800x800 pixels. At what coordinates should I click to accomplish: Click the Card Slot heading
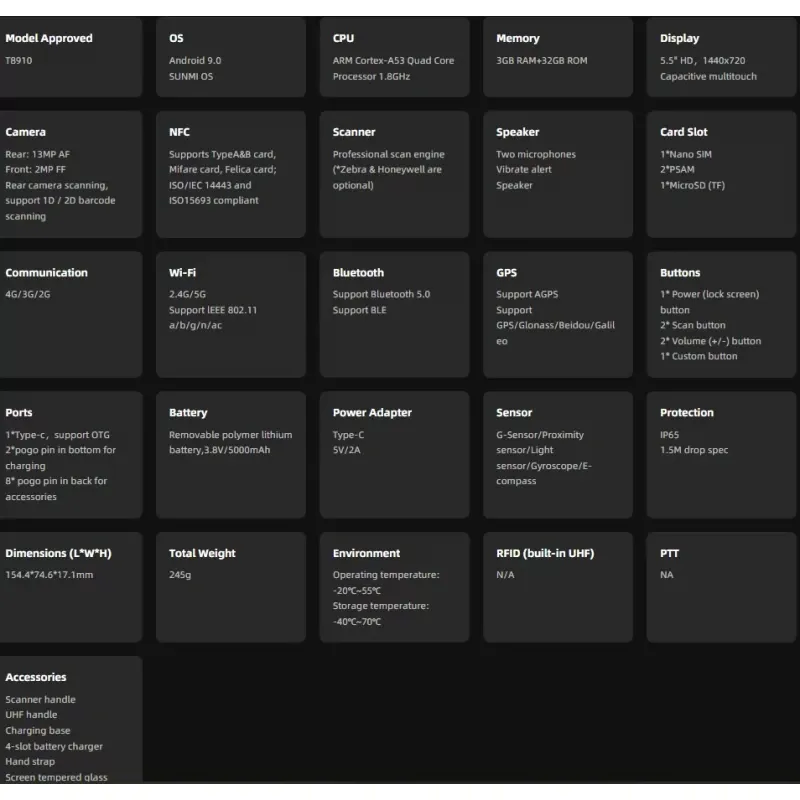point(683,132)
